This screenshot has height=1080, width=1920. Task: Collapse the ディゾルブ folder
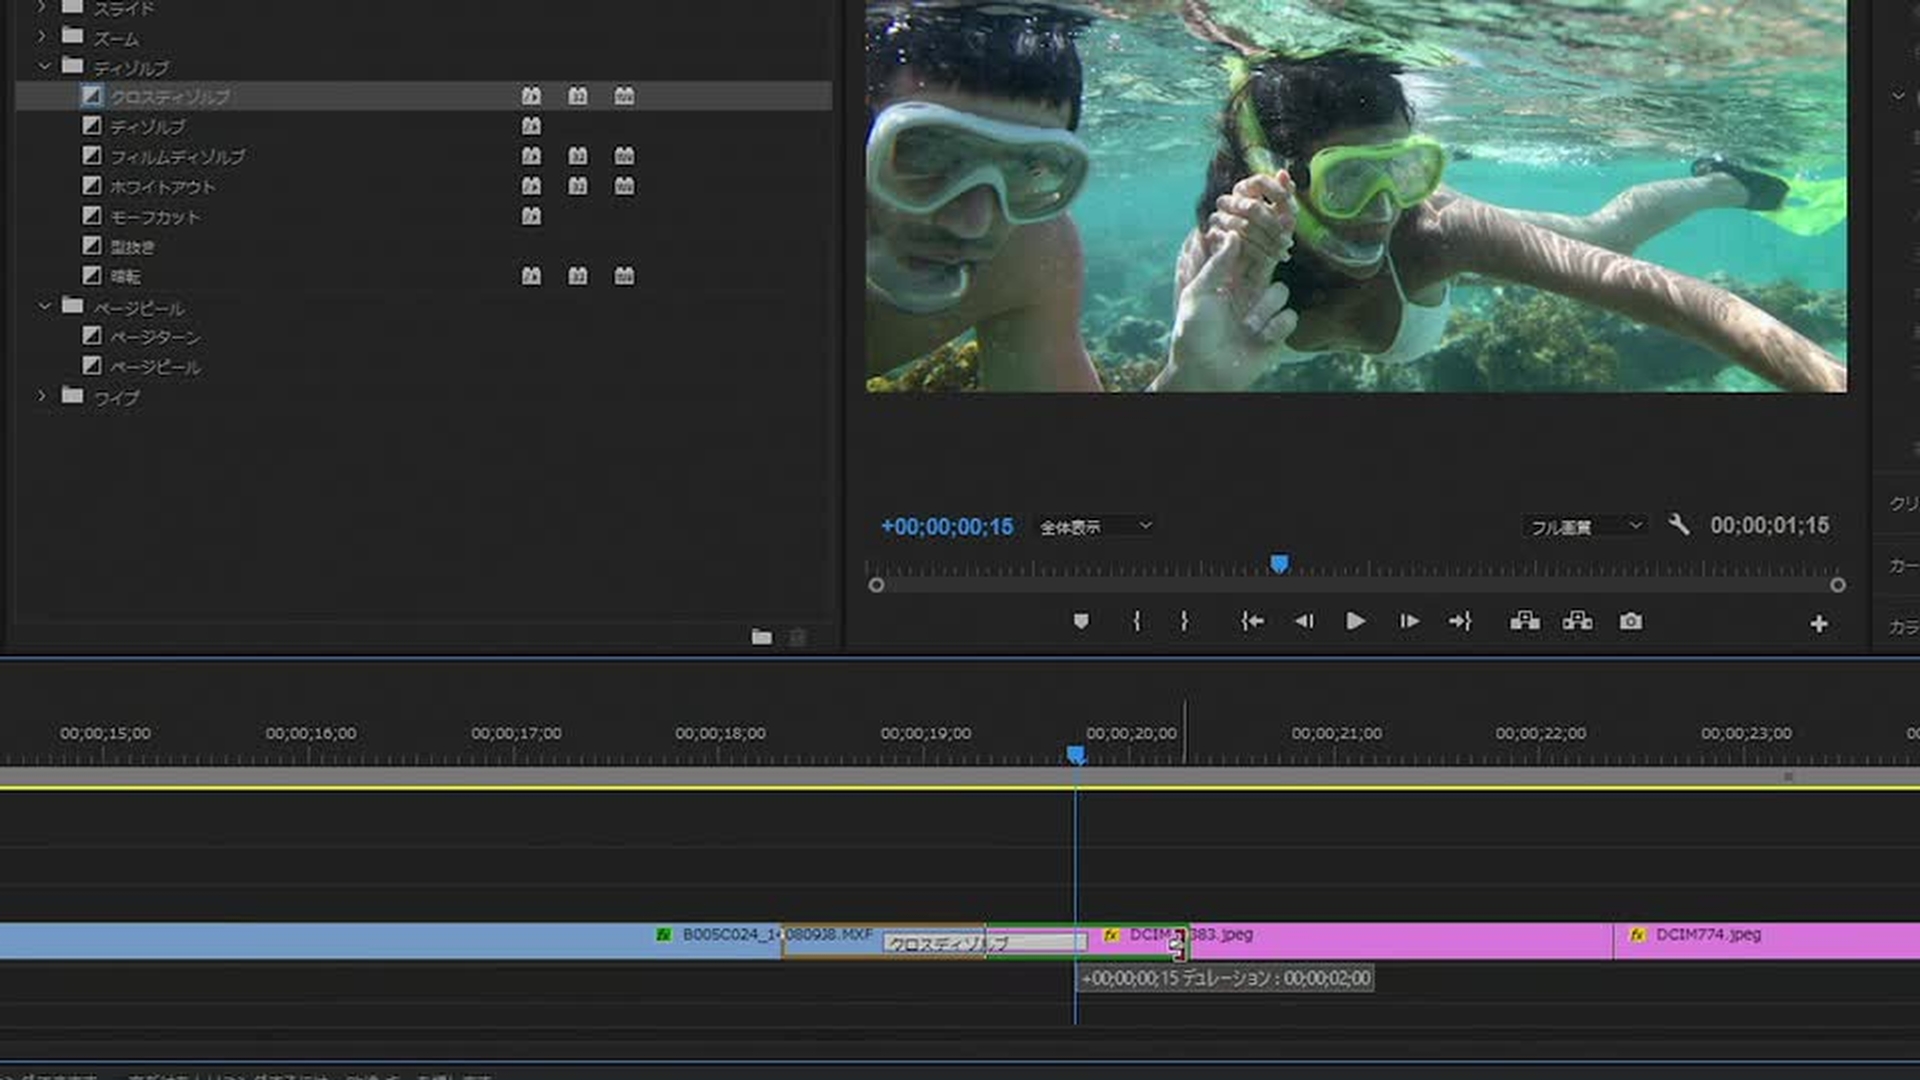(44, 67)
